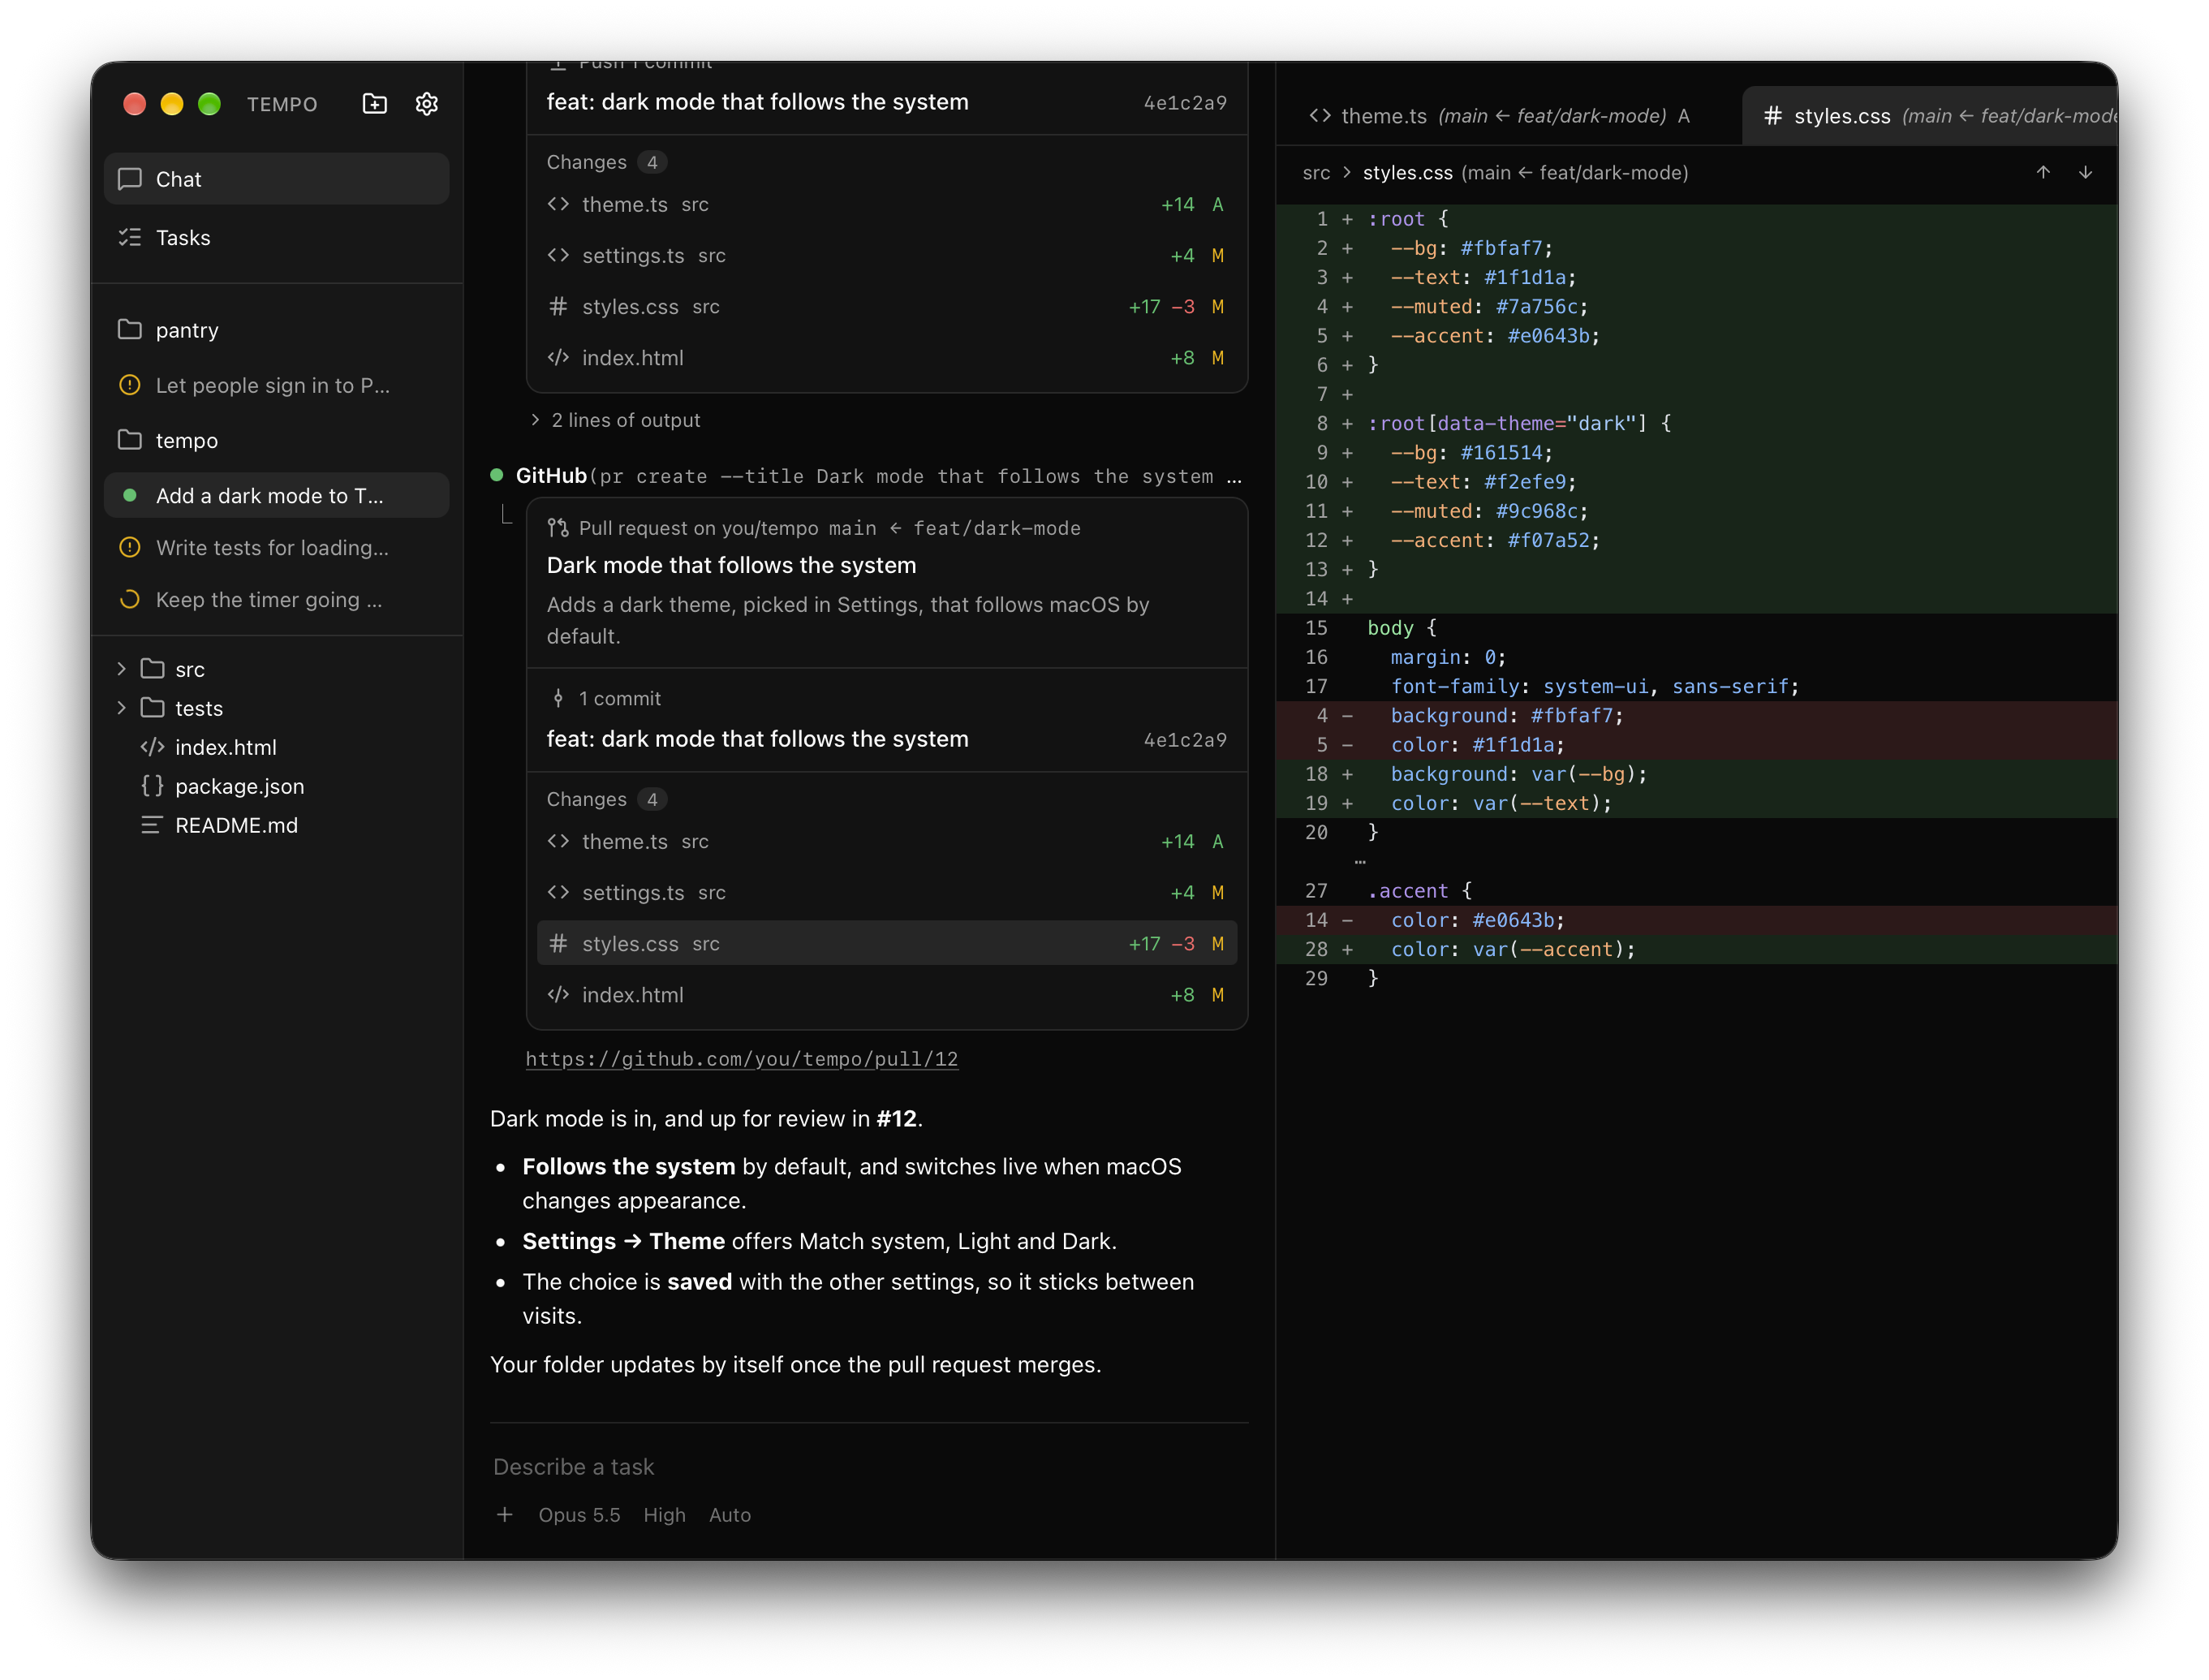Click src breadcrumb above the diff

tap(1316, 172)
